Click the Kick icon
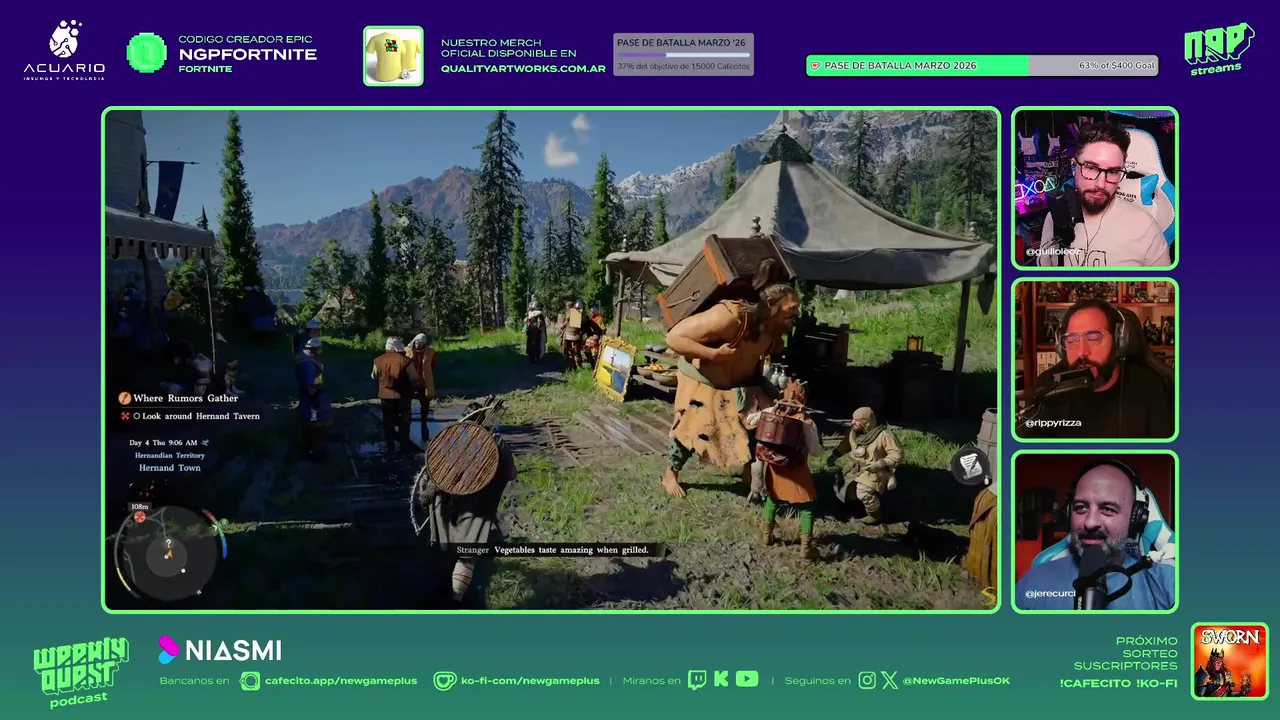 click(721, 680)
